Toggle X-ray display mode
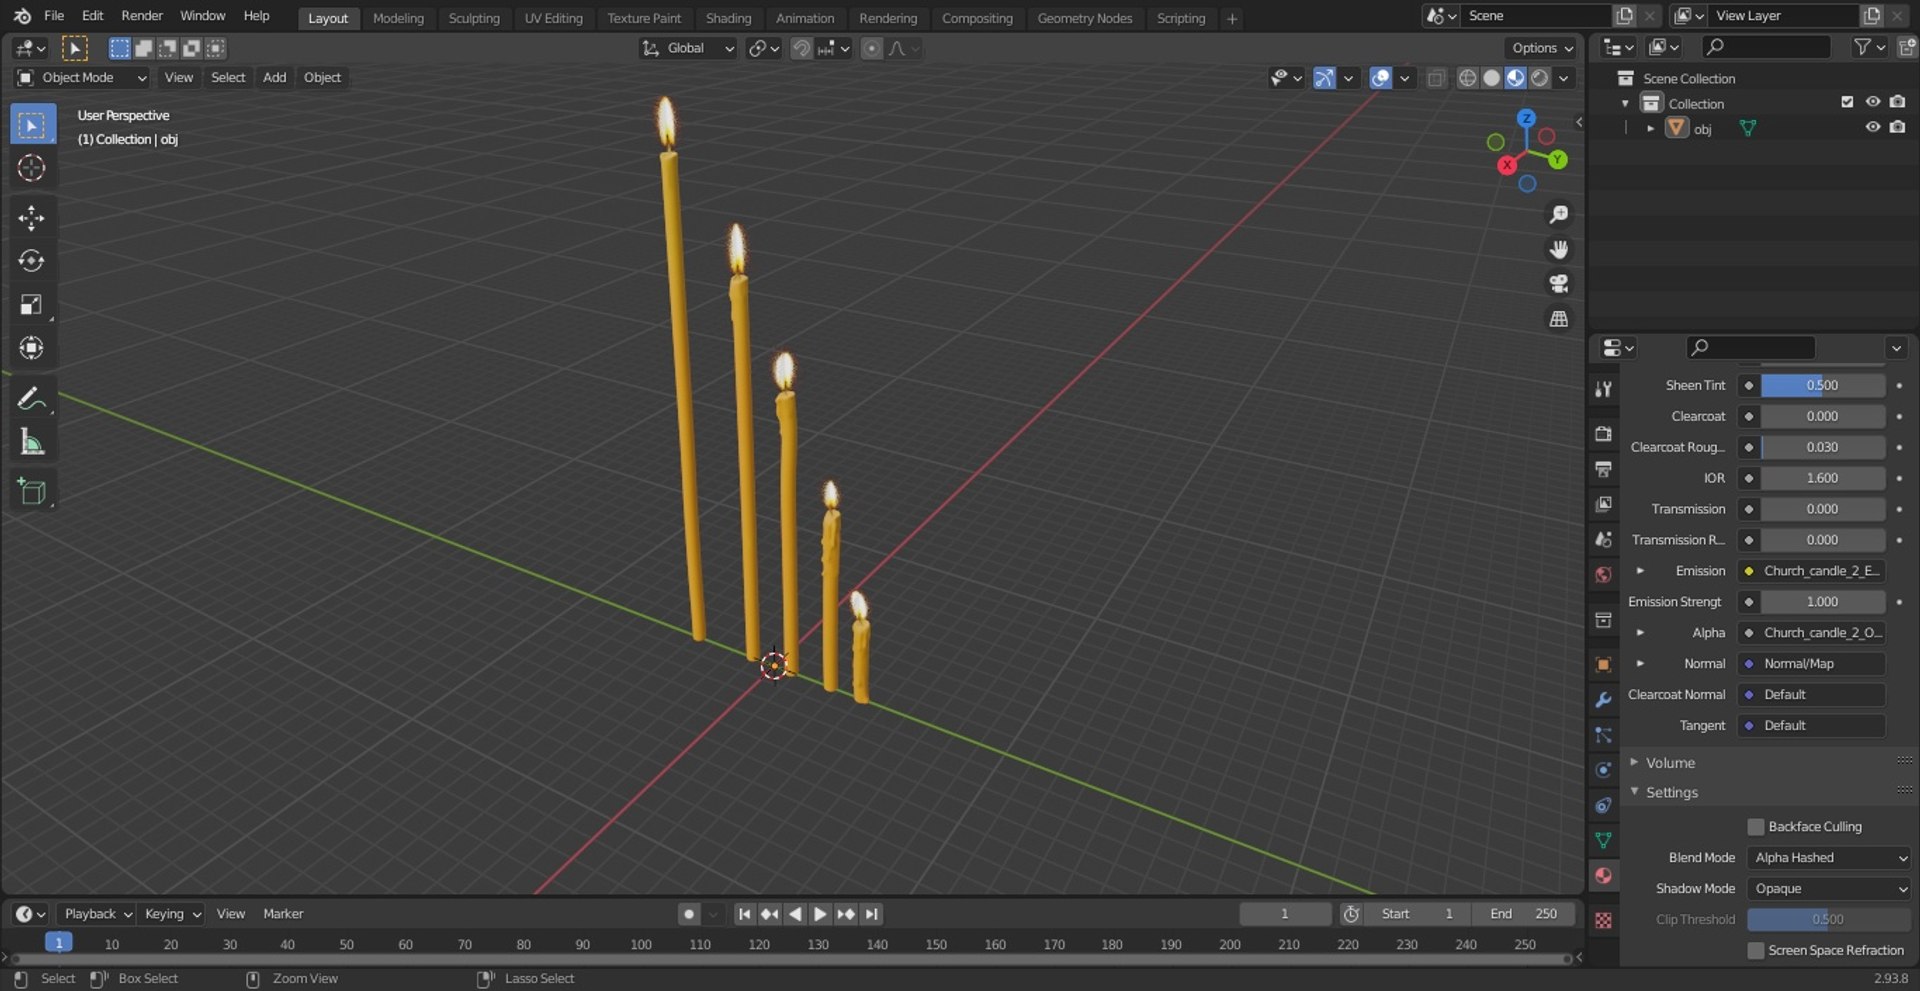The height and width of the screenshot is (991, 1920). [1436, 78]
